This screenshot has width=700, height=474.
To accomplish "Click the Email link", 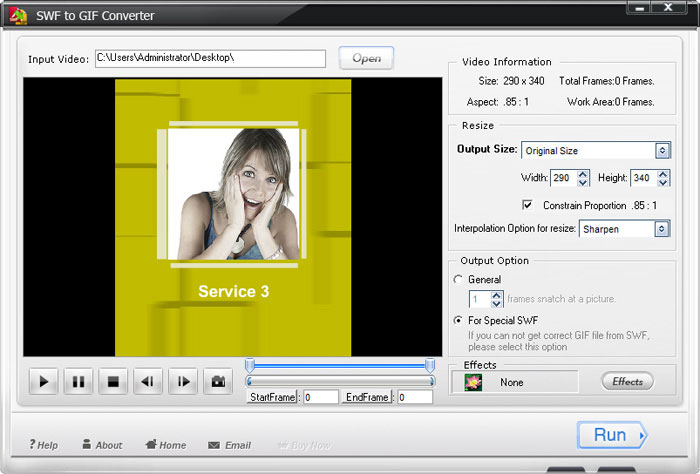I will pyautogui.click(x=229, y=445).
